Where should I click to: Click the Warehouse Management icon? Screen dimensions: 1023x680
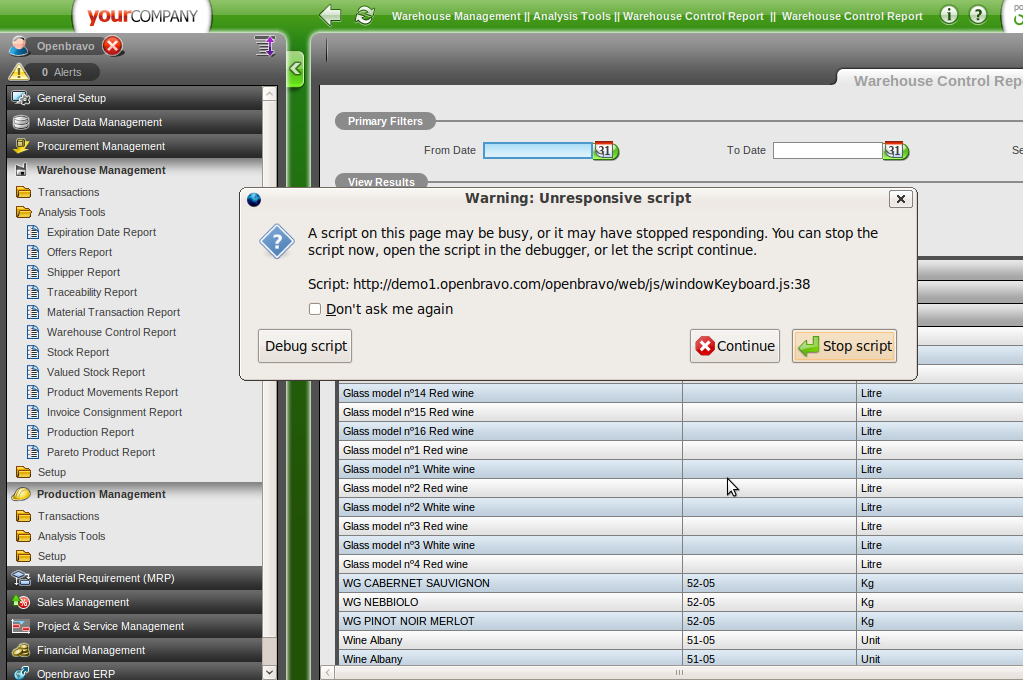21,170
